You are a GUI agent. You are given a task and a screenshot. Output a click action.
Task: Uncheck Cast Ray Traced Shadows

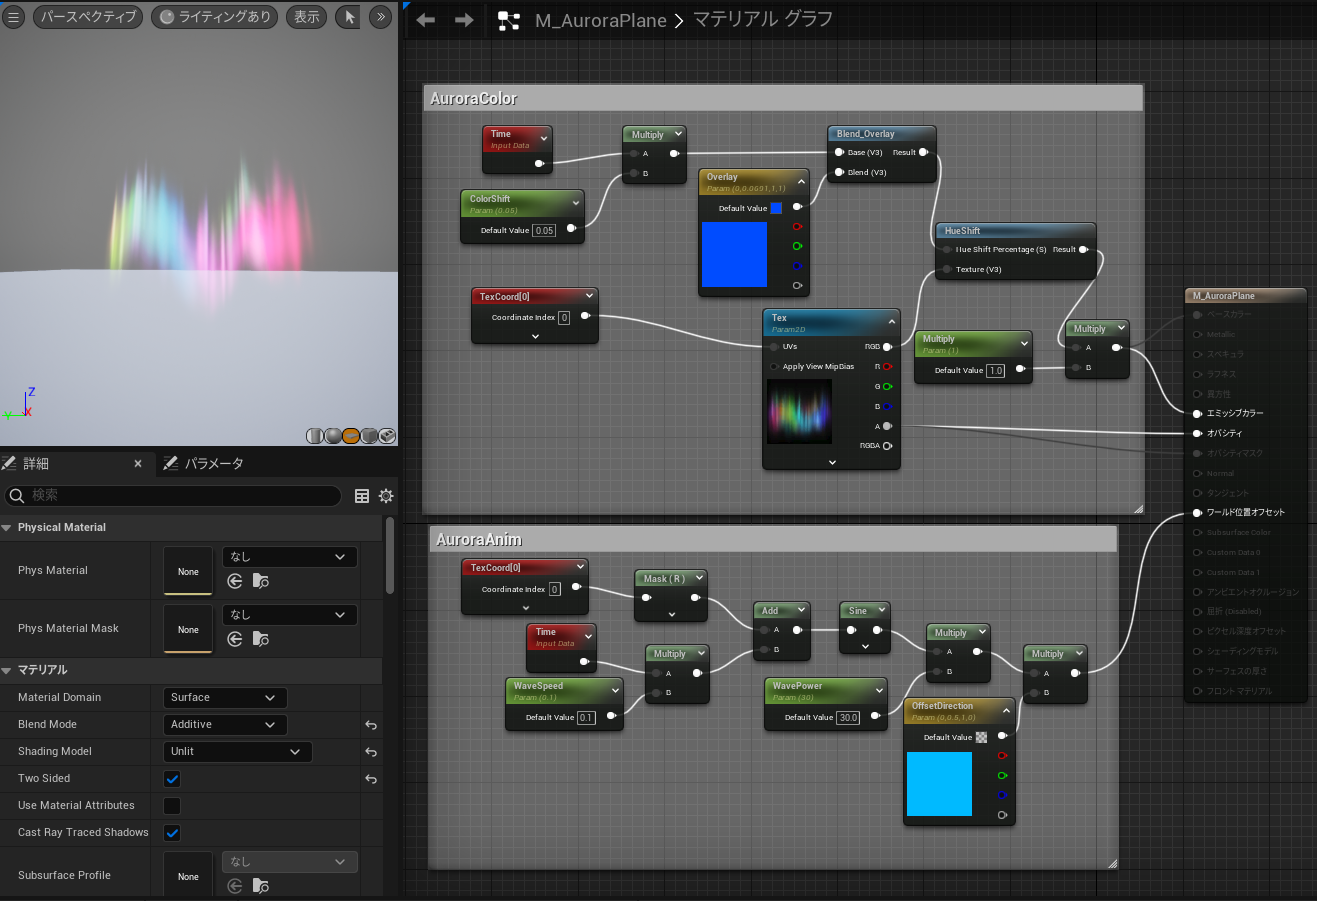click(172, 833)
